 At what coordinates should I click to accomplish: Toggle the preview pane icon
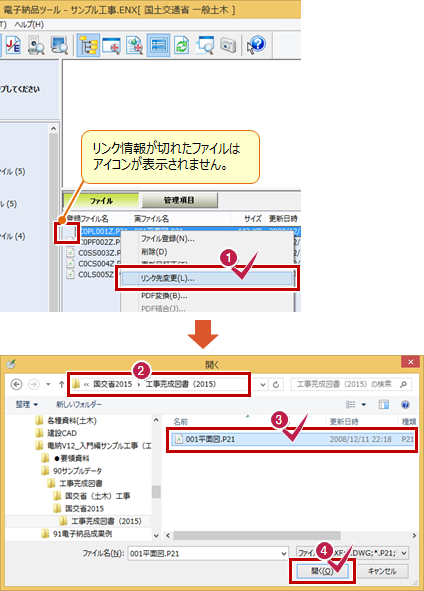pos(384,404)
